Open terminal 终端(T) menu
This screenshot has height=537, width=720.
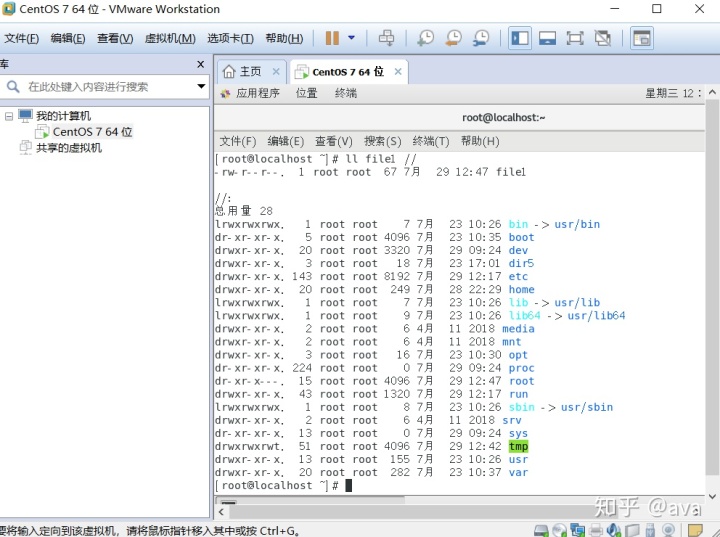431,141
